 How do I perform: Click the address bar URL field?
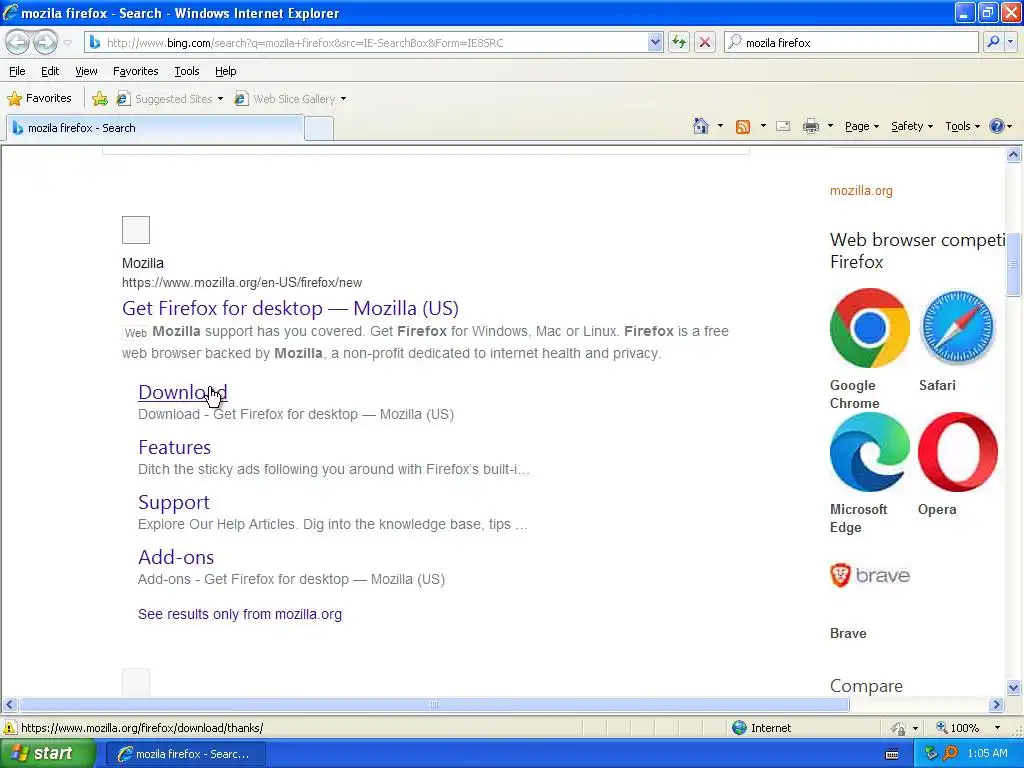point(376,42)
